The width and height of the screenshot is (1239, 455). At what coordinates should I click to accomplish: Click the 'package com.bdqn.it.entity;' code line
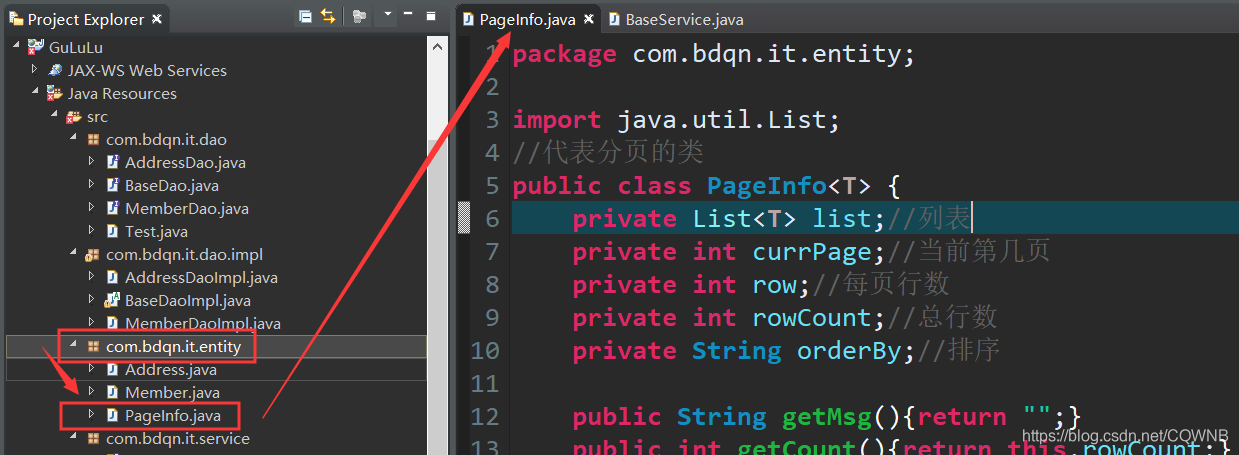pyautogui.click(x=713, y=54)
